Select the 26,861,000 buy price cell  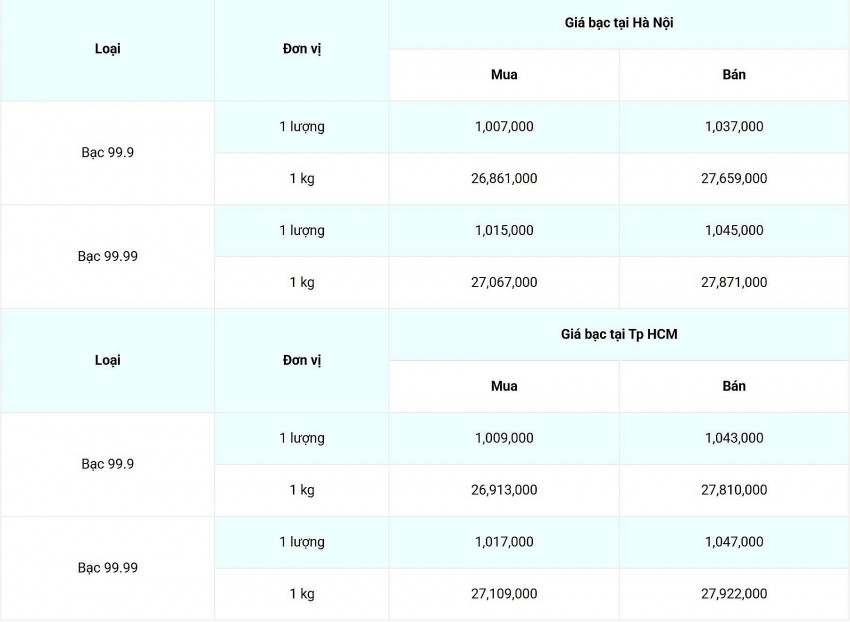(x=504, y=178)
